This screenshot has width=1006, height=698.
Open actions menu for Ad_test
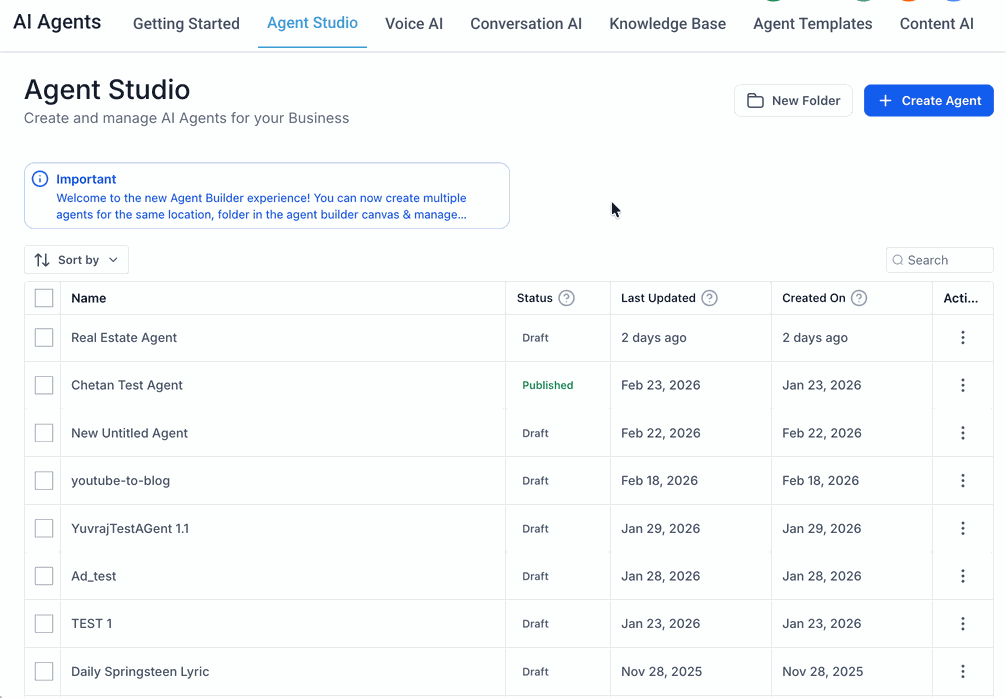click(x=962, y=576)
